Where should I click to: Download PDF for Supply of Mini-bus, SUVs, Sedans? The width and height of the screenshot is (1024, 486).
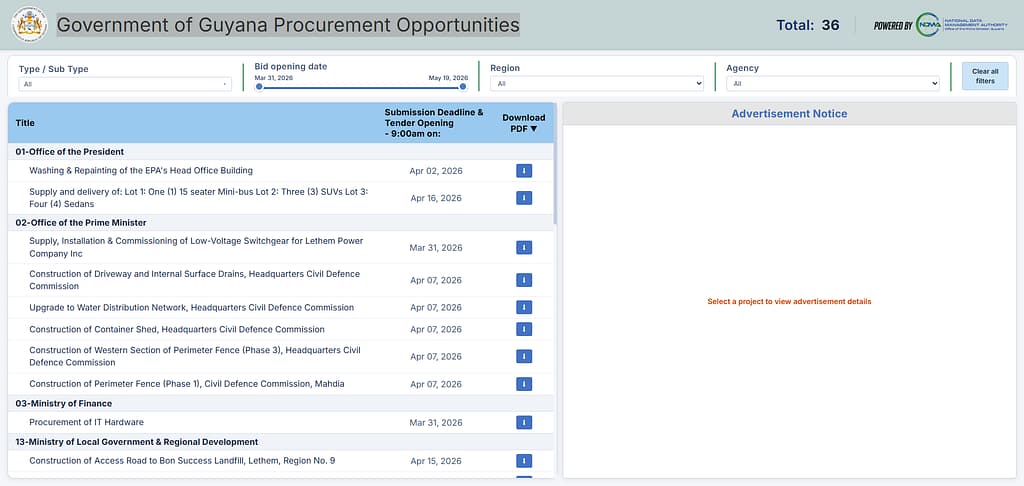(x=524, y=198)
